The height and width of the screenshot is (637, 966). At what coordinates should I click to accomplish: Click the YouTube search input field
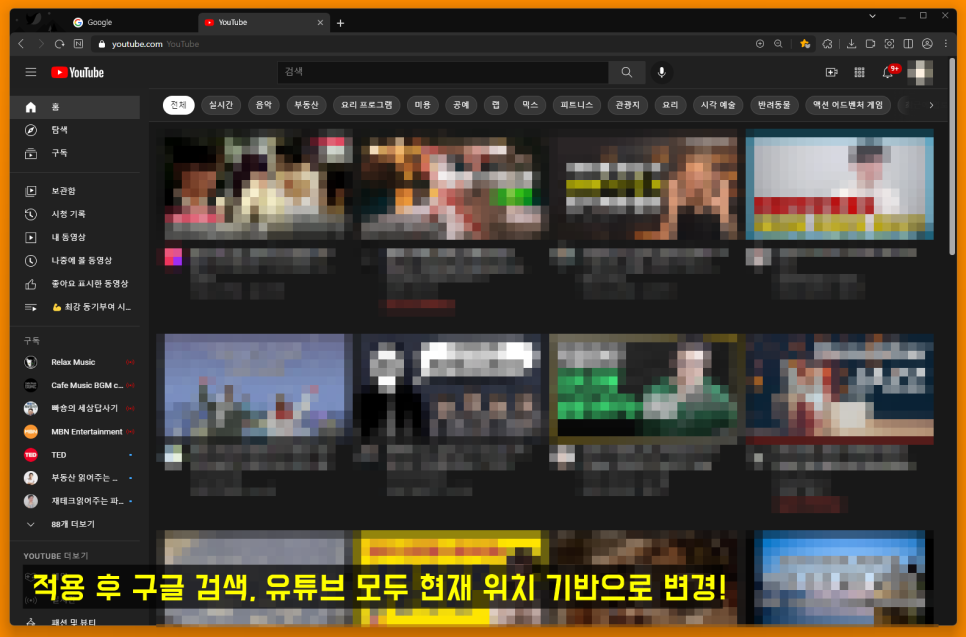442,72
